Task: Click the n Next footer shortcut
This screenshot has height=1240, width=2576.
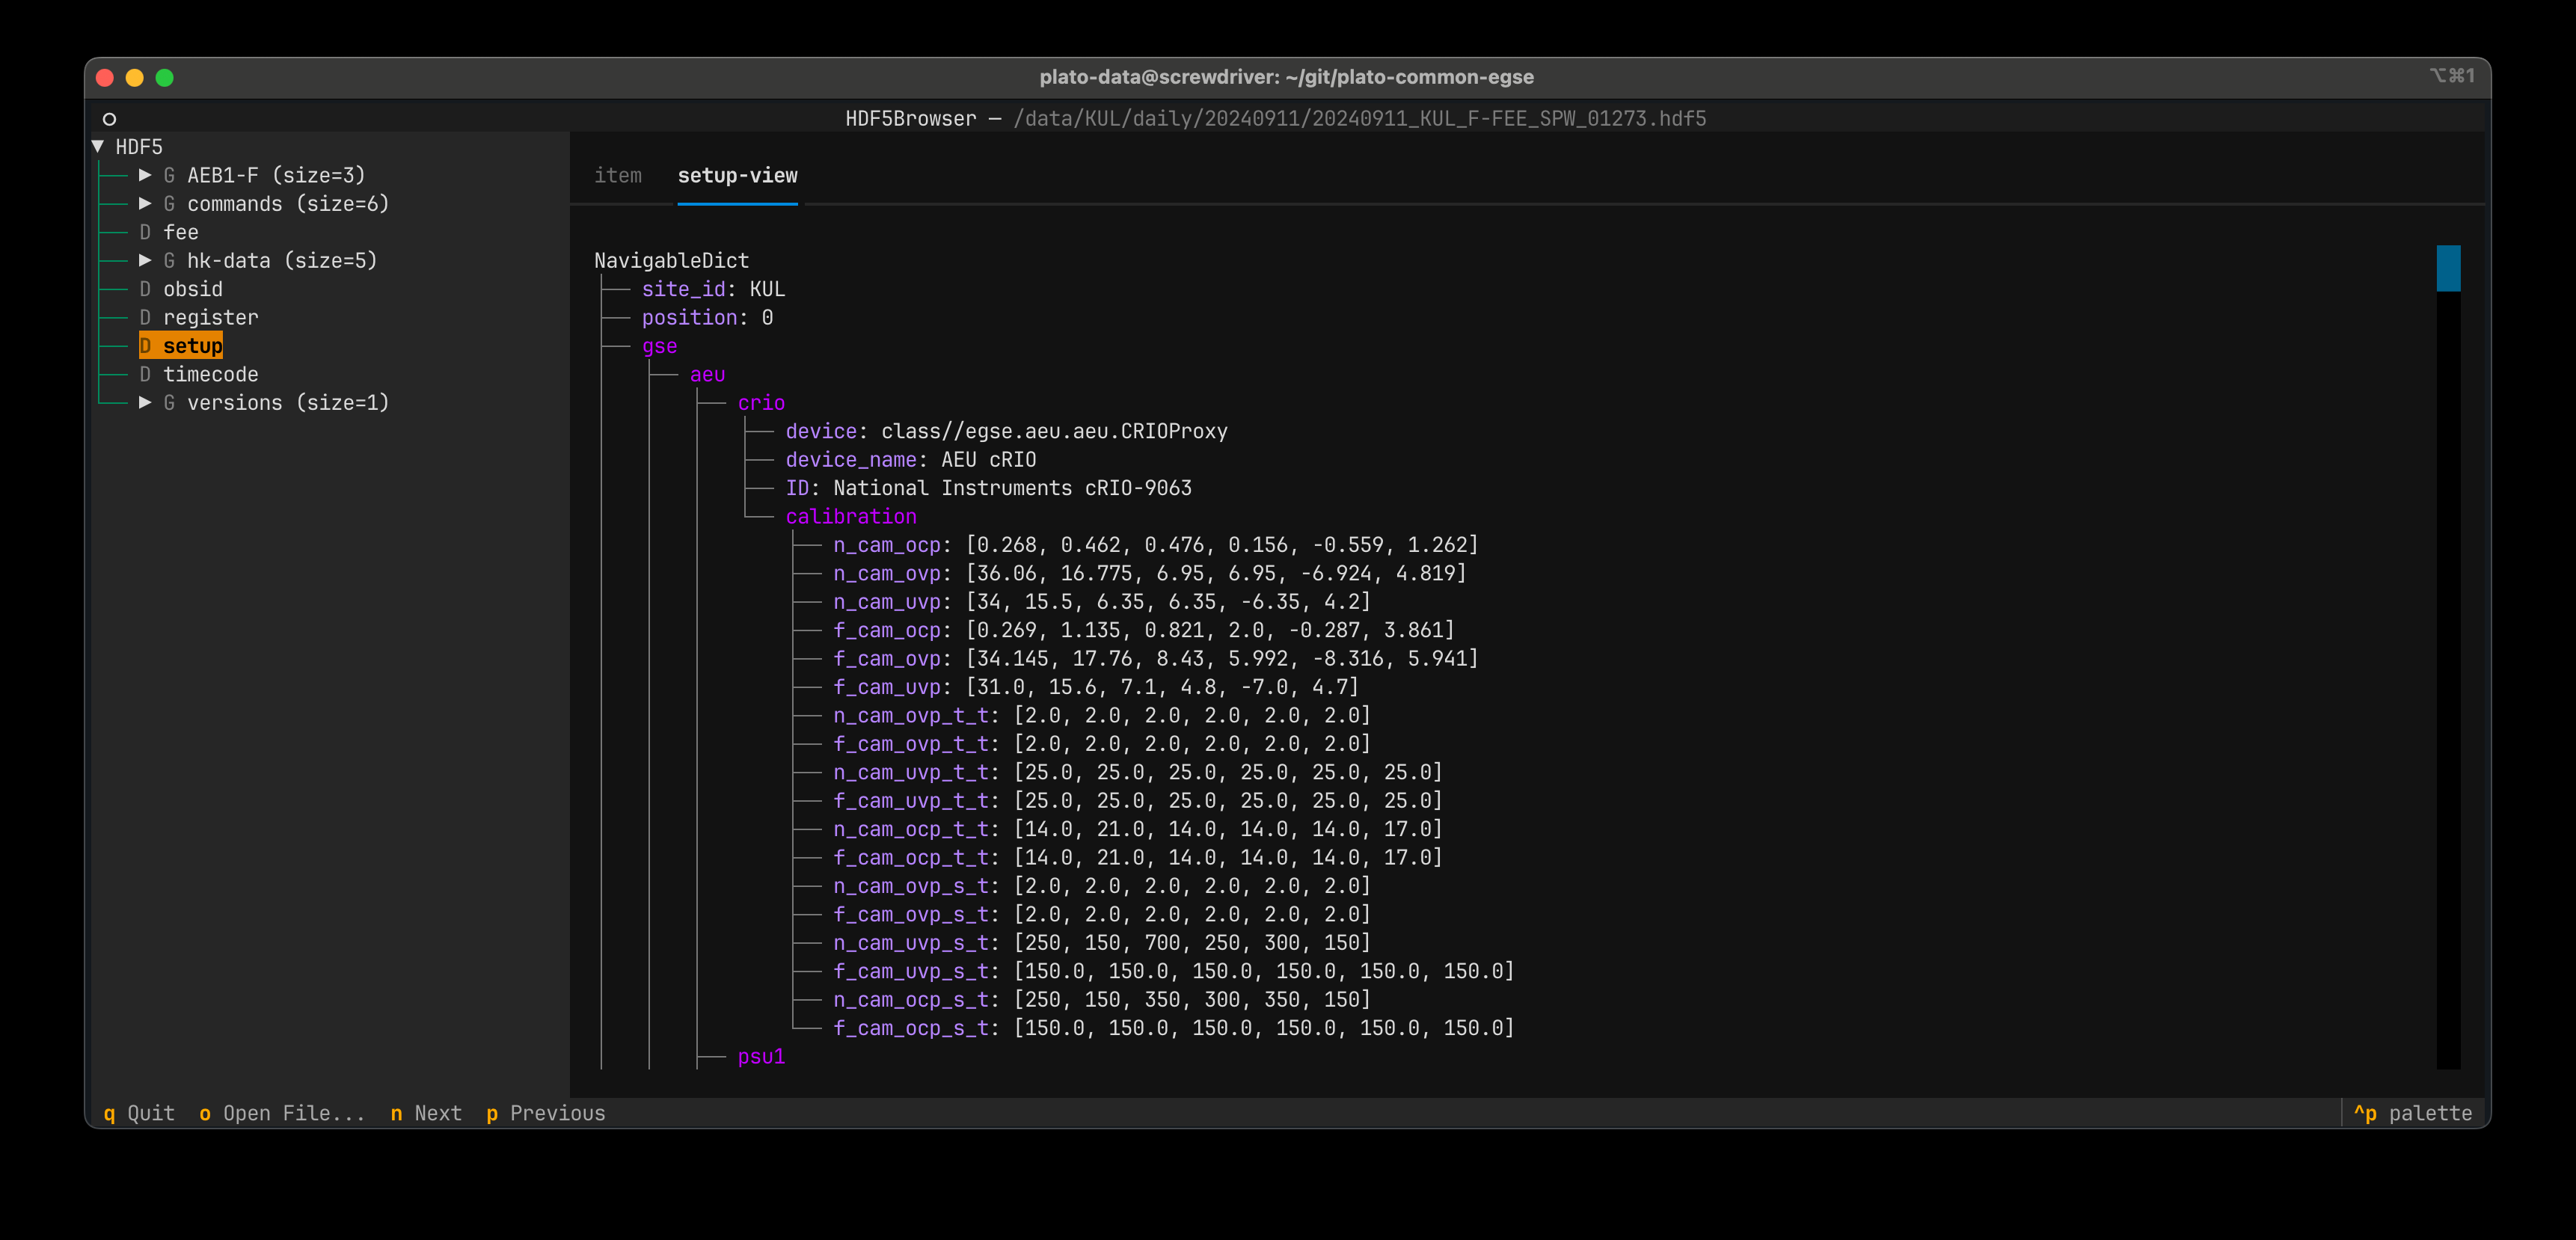Action: 426,1113
